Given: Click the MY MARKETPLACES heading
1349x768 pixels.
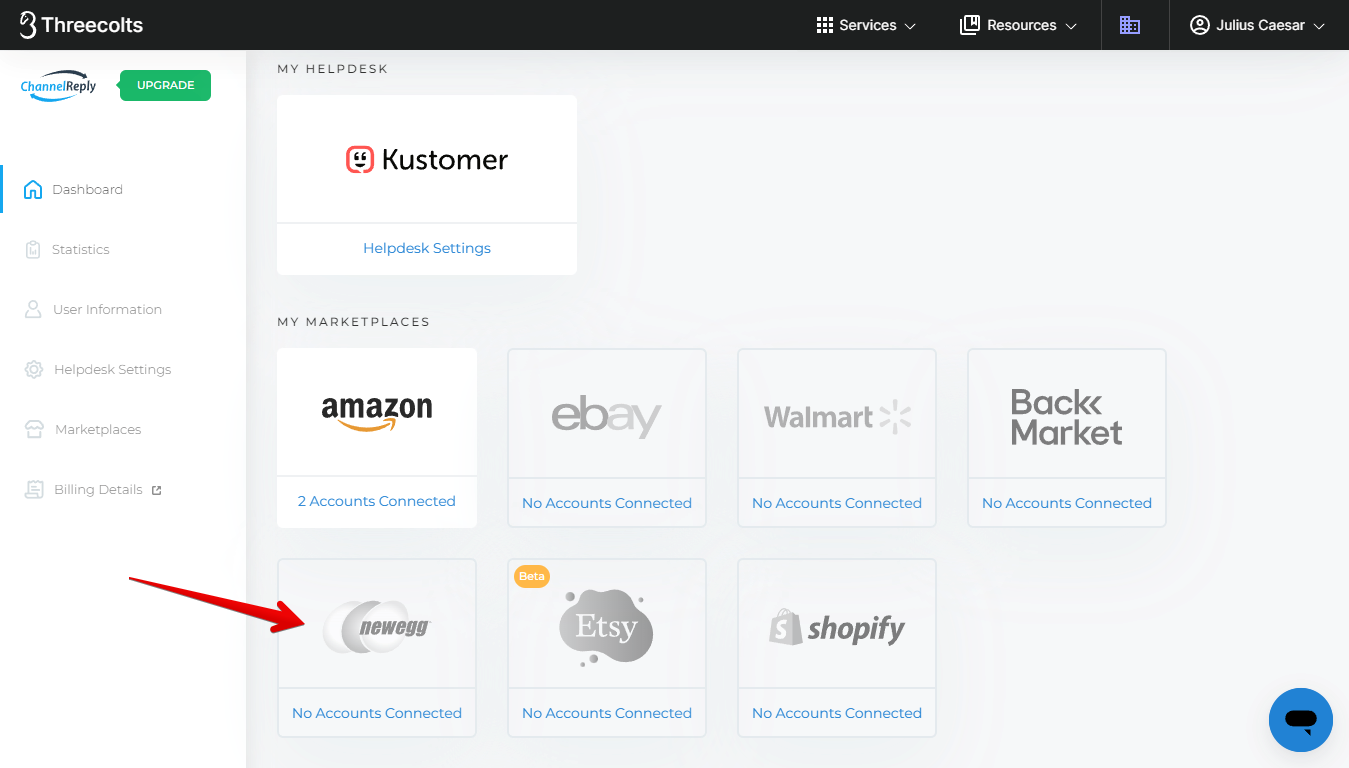Looking at the screenshot, I should tap(353, 322).
